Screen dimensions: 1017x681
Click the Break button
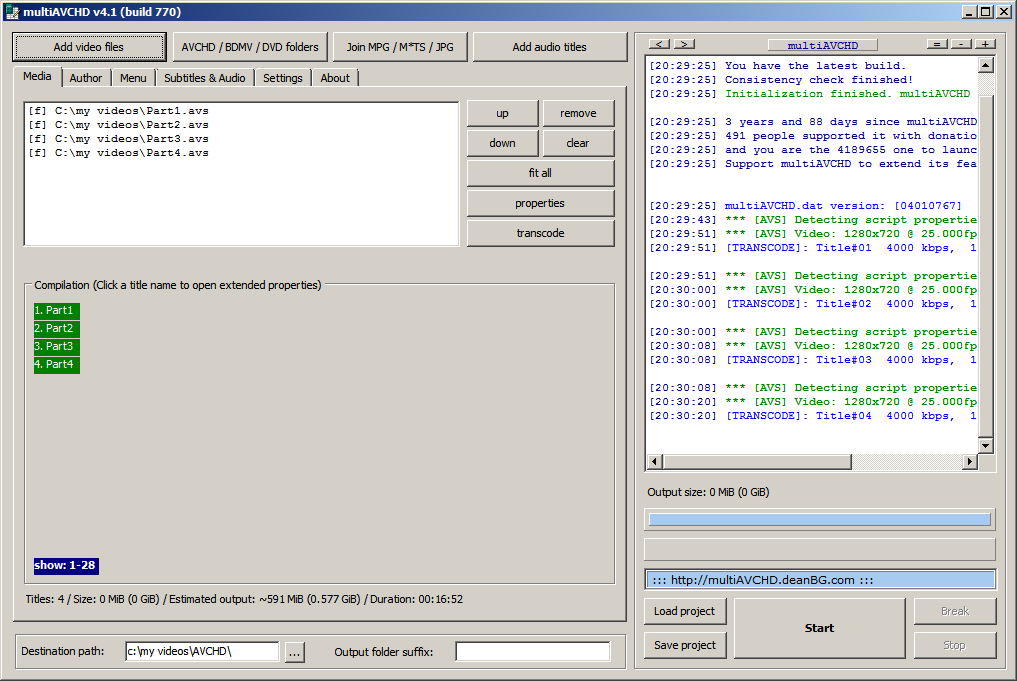tap(955, 611)
